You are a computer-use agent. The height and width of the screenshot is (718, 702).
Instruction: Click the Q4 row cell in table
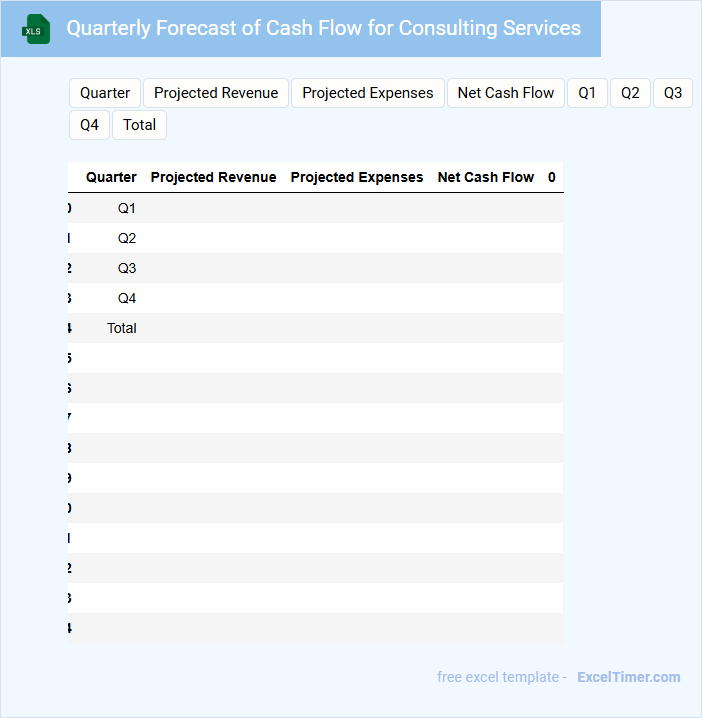pos(126,298)
